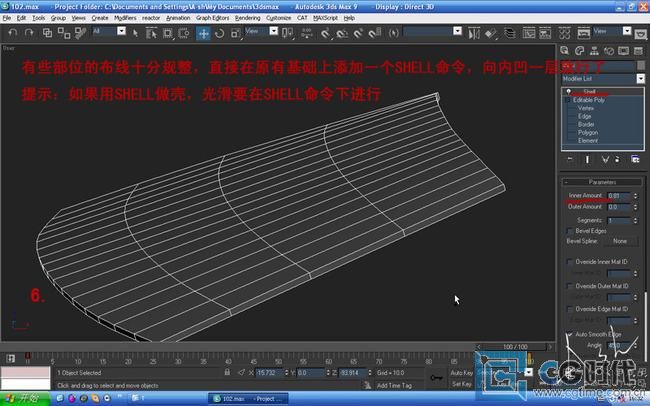Image resolution: width=650 pixels, height=406 pixels.
Task: Open the Select by Name dialog
Action: pos(151,33)
